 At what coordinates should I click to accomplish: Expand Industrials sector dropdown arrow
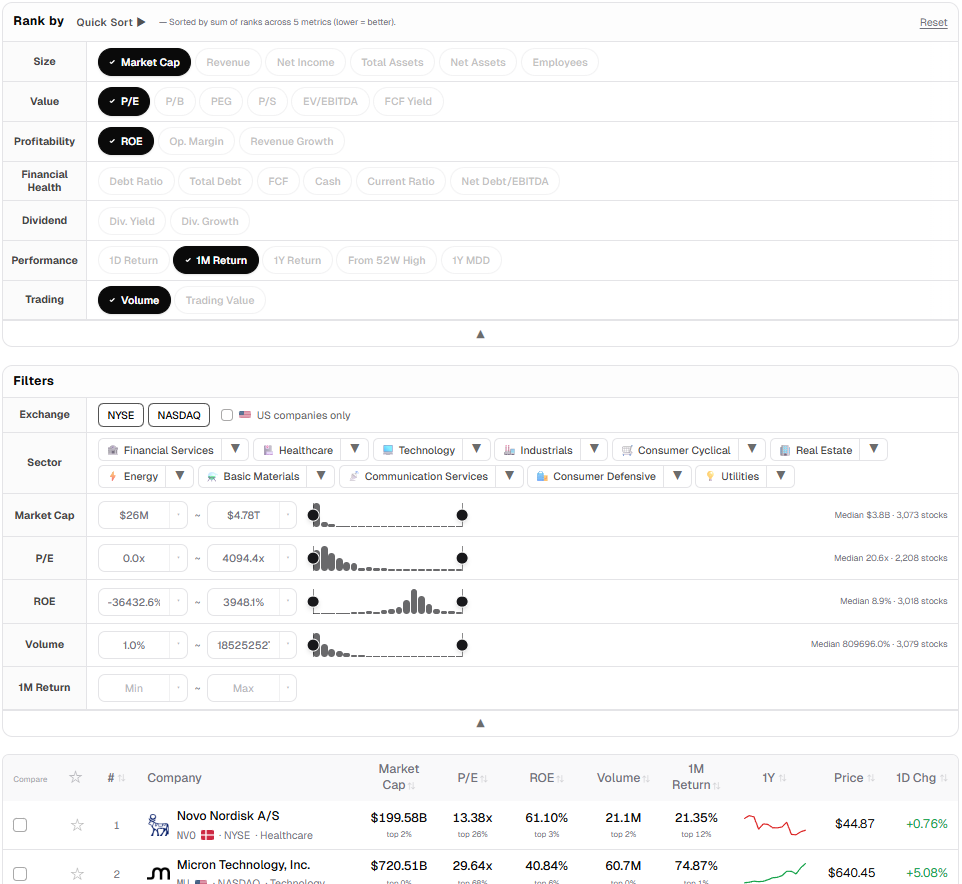(x=594, y=449)
